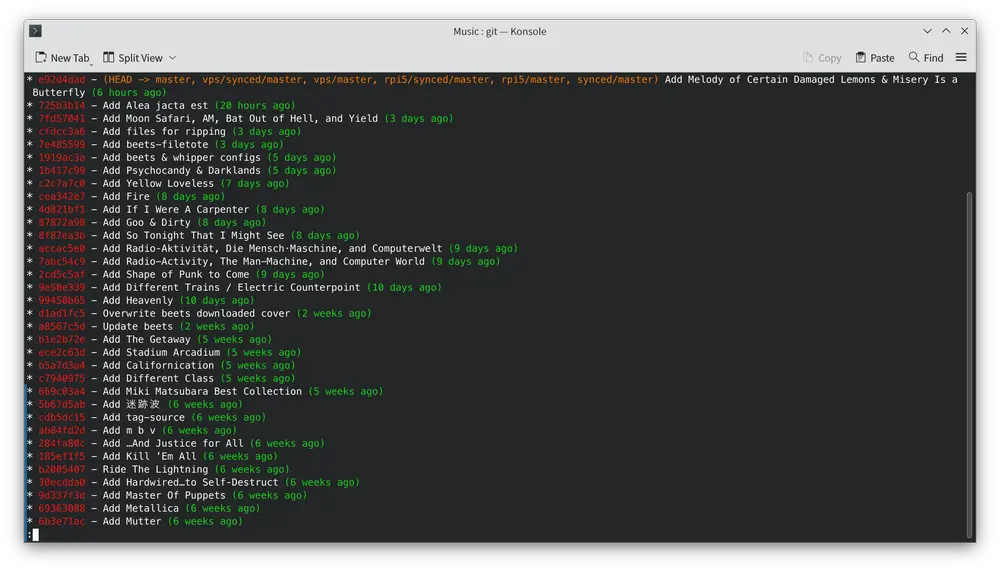The image size is (1000, 571).
Task: Click the 'Add Stadium Arcadium' commit line
Action: (x=161, y=353)
